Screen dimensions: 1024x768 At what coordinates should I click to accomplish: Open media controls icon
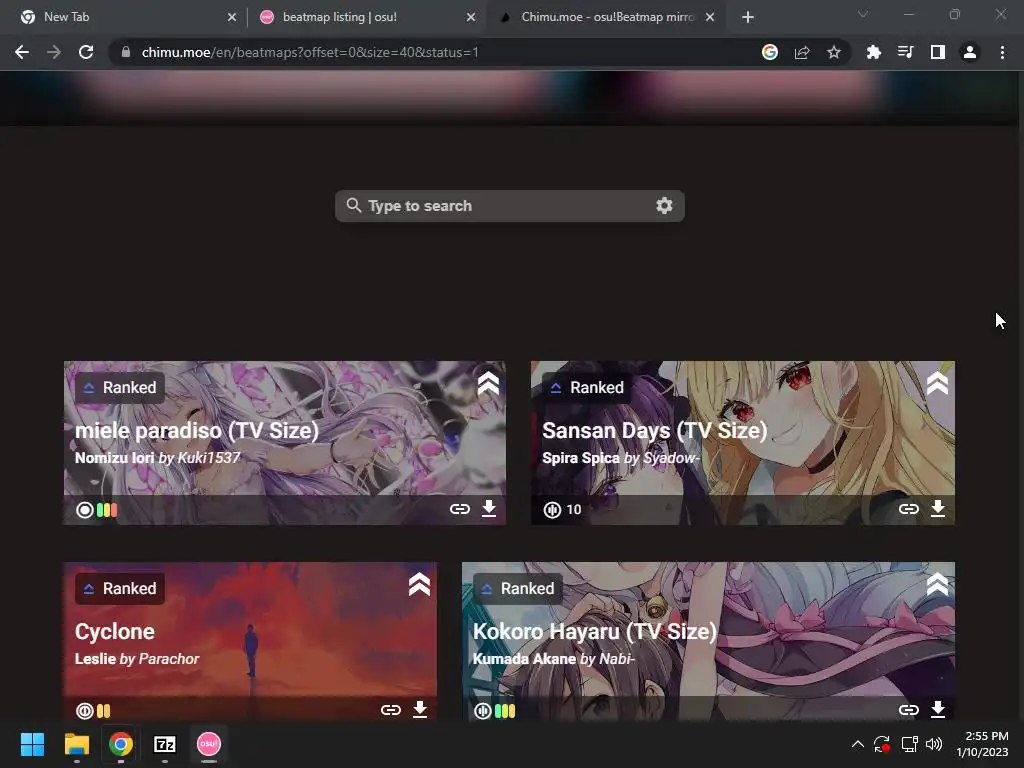906,52
